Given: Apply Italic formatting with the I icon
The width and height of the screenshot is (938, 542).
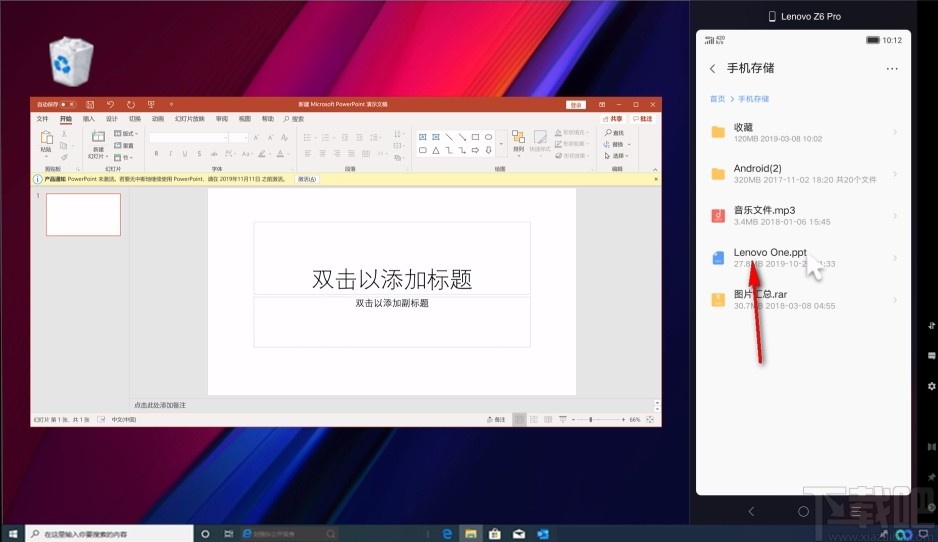Looking at the screenshot, I should pyautogui.click(x=170, y=154).
